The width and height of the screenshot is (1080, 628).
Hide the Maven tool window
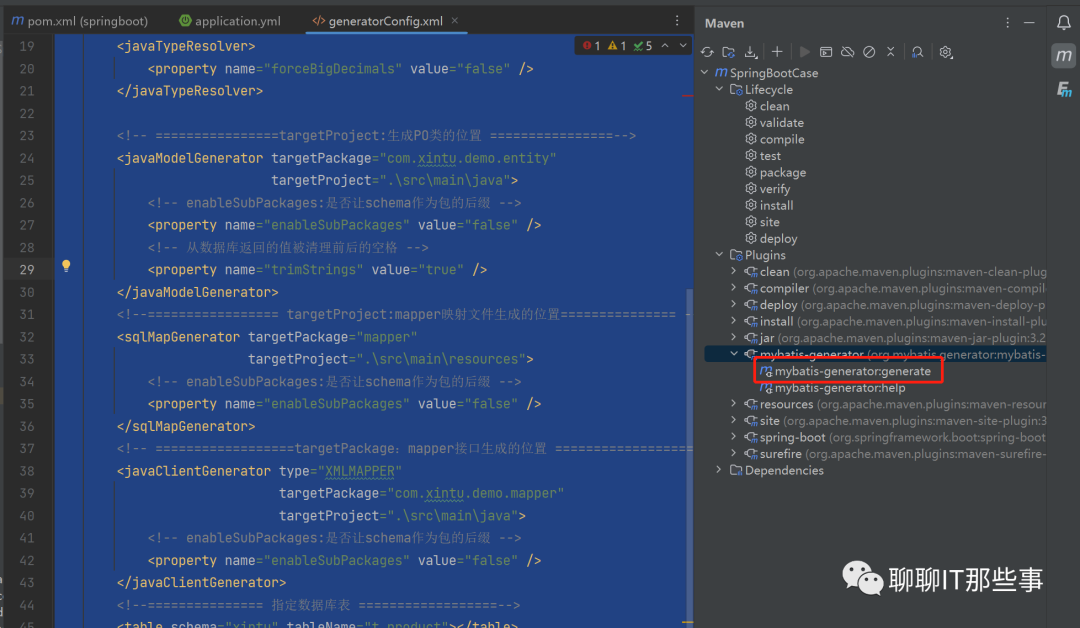point(1029,23)
